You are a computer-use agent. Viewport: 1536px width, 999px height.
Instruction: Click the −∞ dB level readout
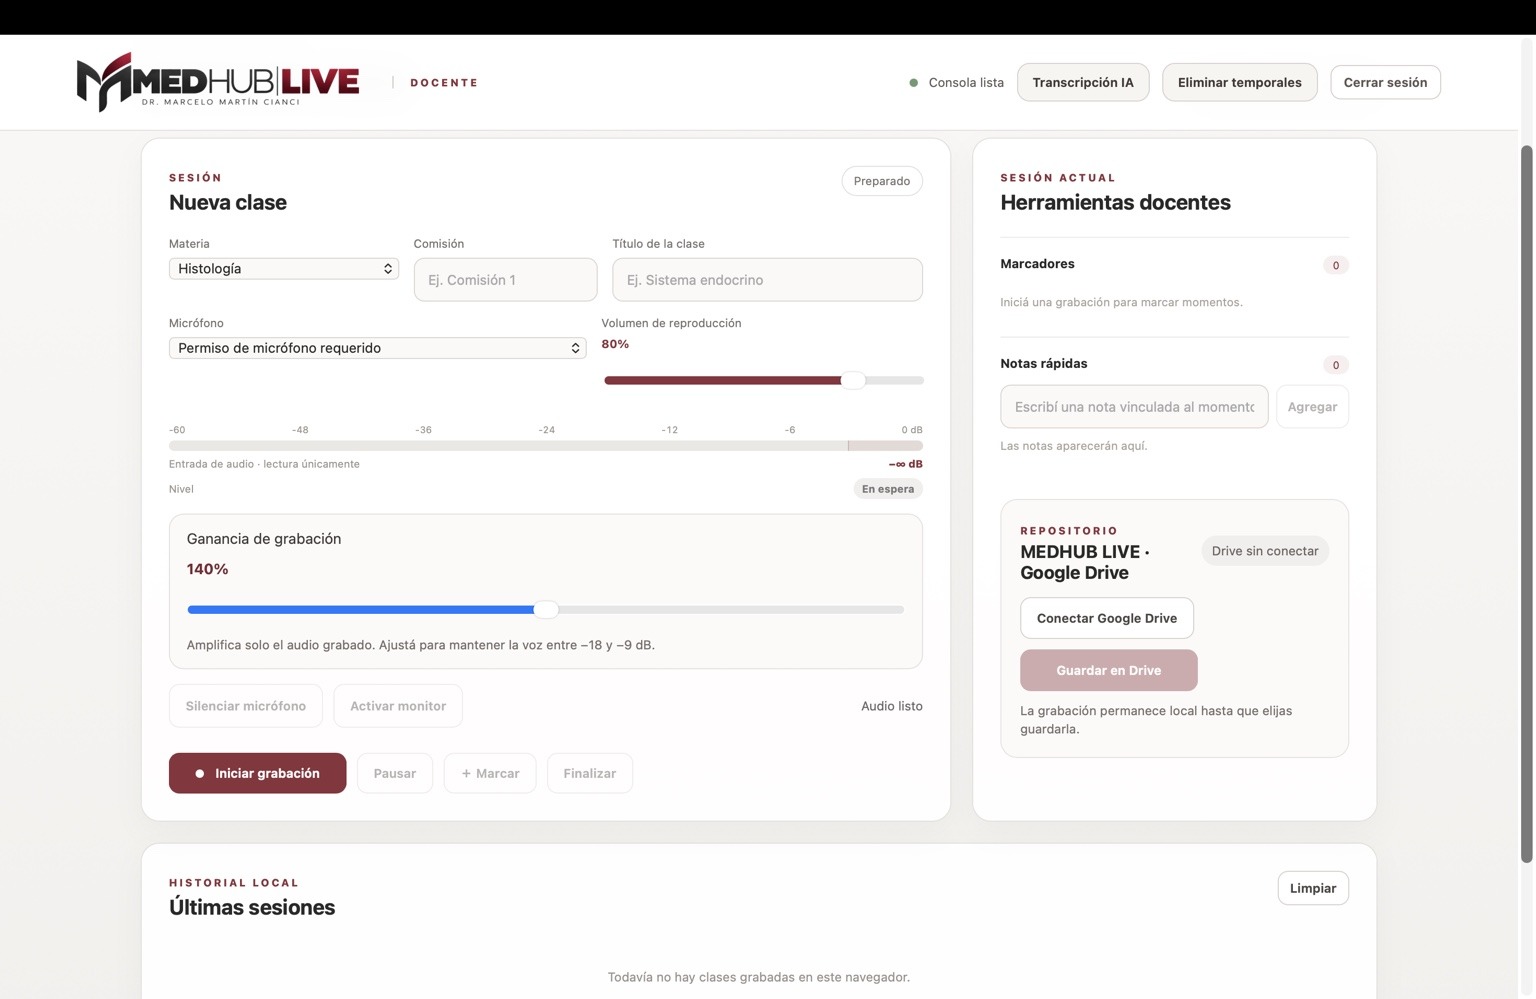pos(906,464)
